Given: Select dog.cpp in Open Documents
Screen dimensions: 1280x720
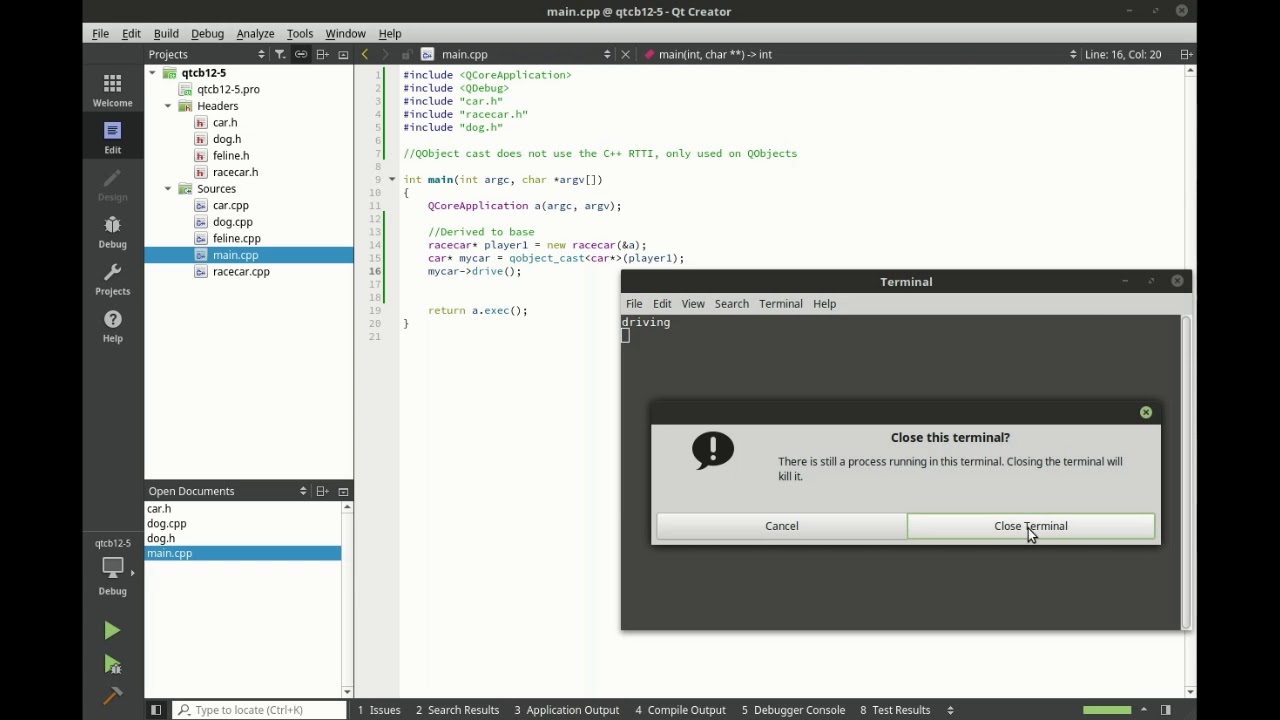Looking at the screenshot, I should click(166, 524).
